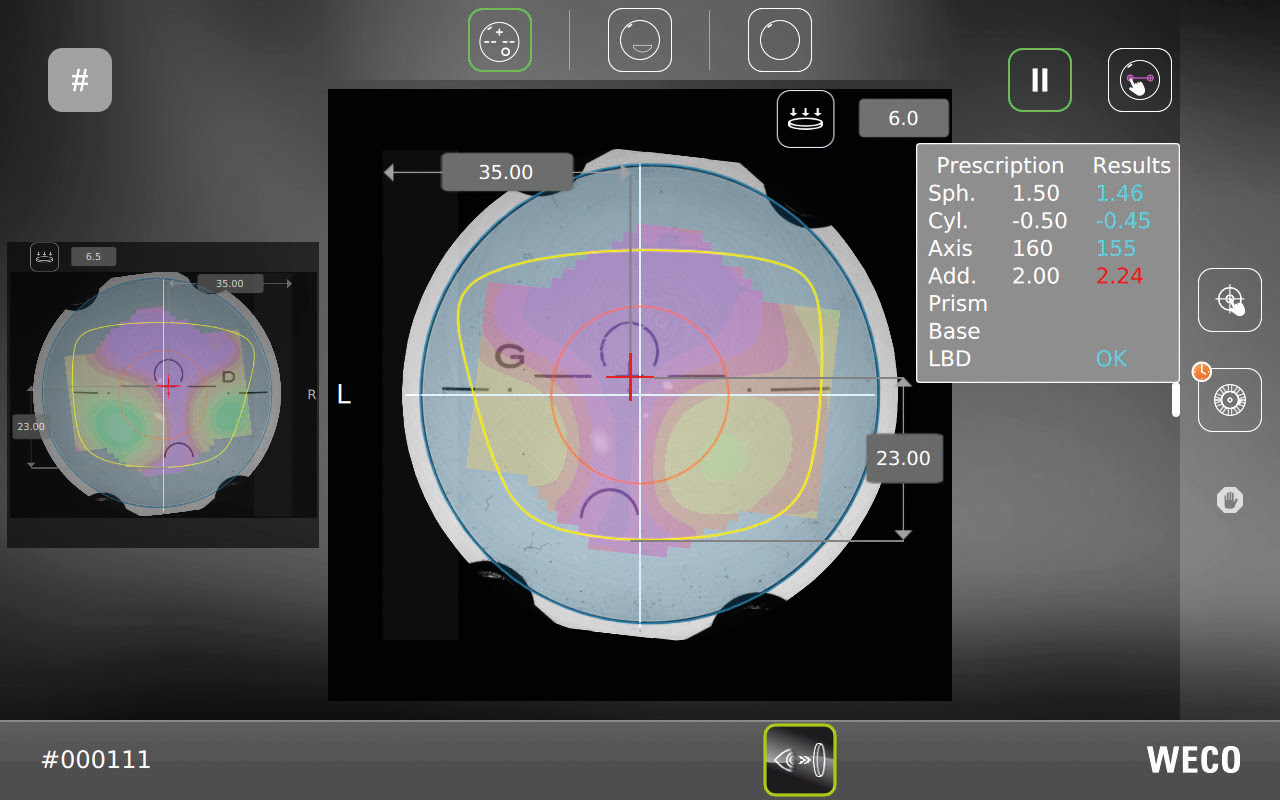
Task: Select the bifocal lens type icon
Action: point(640,40)
